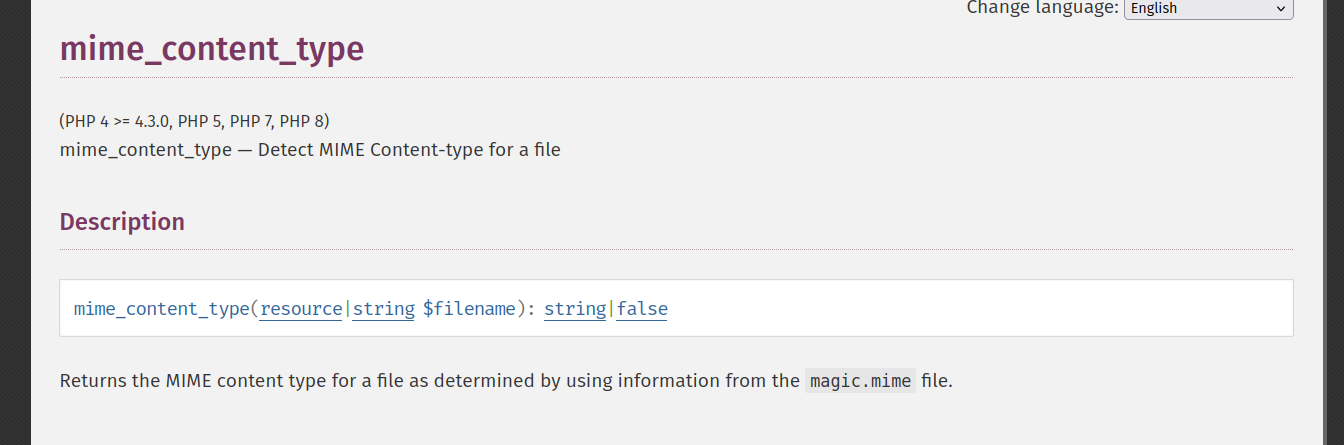Click the $filename parameter name
The width and height of the screenshot is (1344, 445).
[x=468, y=309]
